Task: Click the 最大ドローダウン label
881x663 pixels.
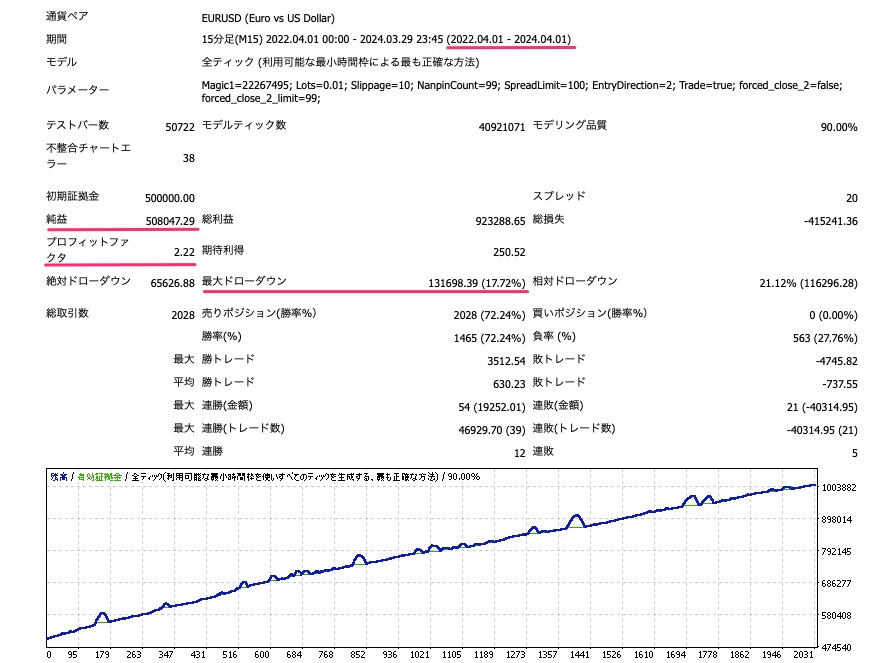Action: [244, 281]
